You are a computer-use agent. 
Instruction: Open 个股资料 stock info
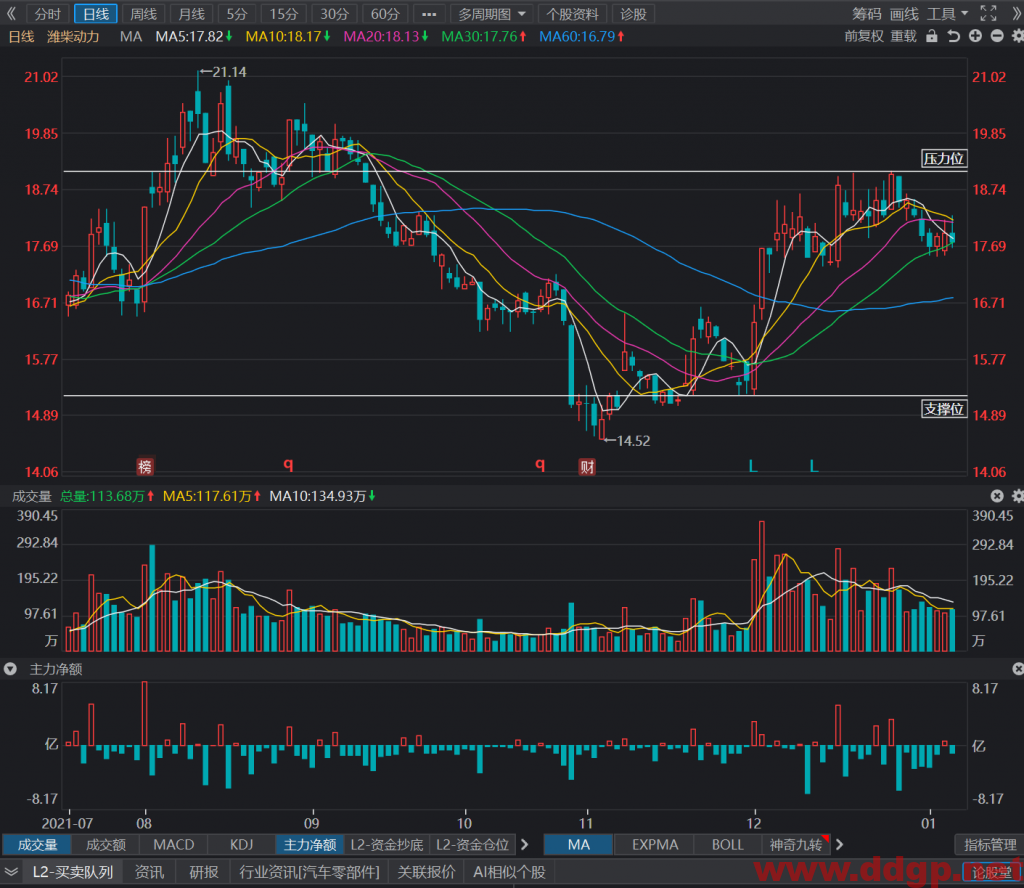point(572,14)
